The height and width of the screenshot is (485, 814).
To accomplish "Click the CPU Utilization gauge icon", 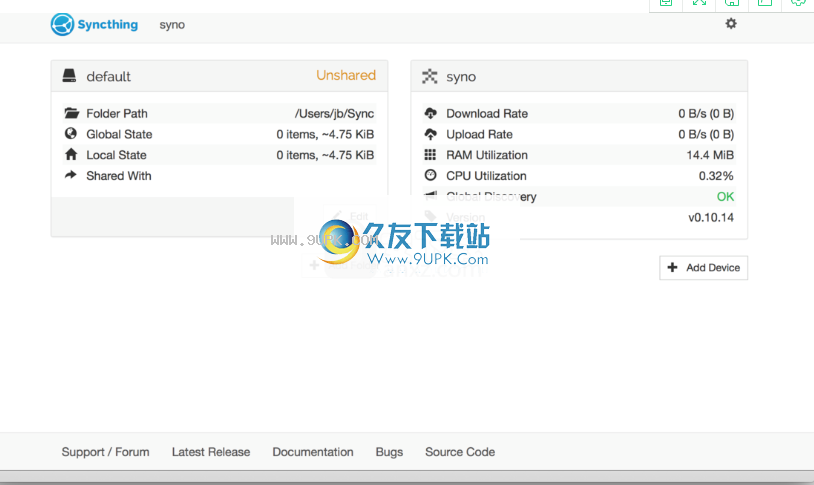I will [x=430, y=175].
